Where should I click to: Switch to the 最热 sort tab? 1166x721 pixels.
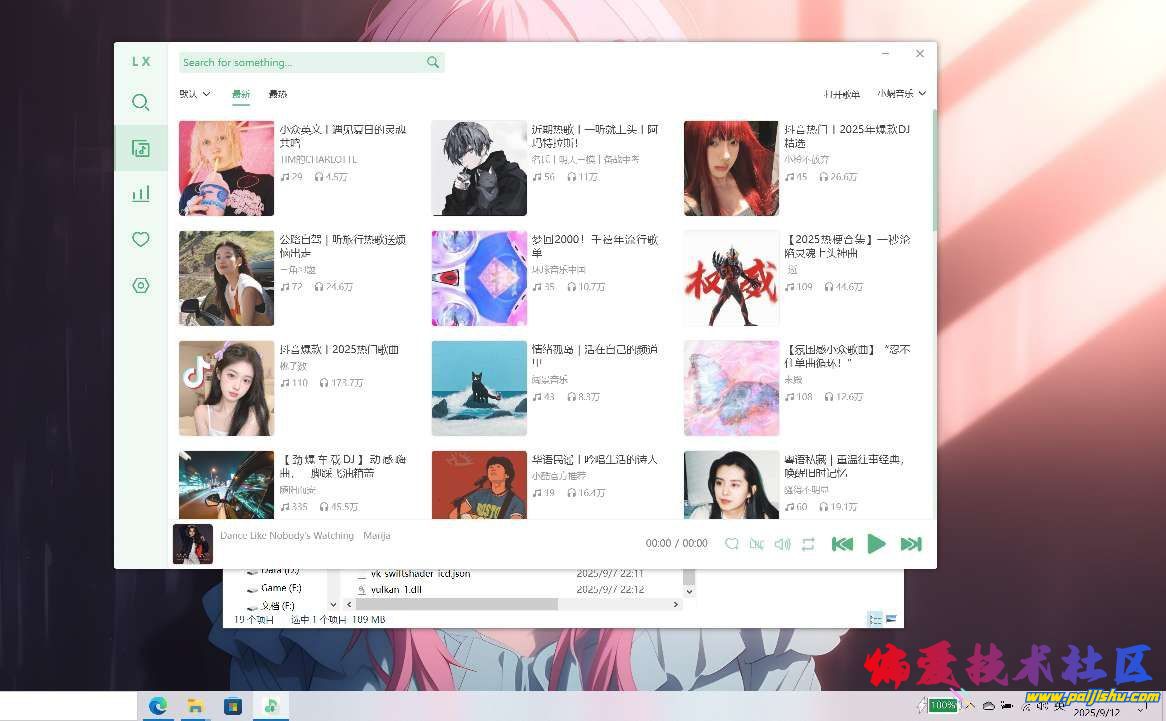(277, 94)
